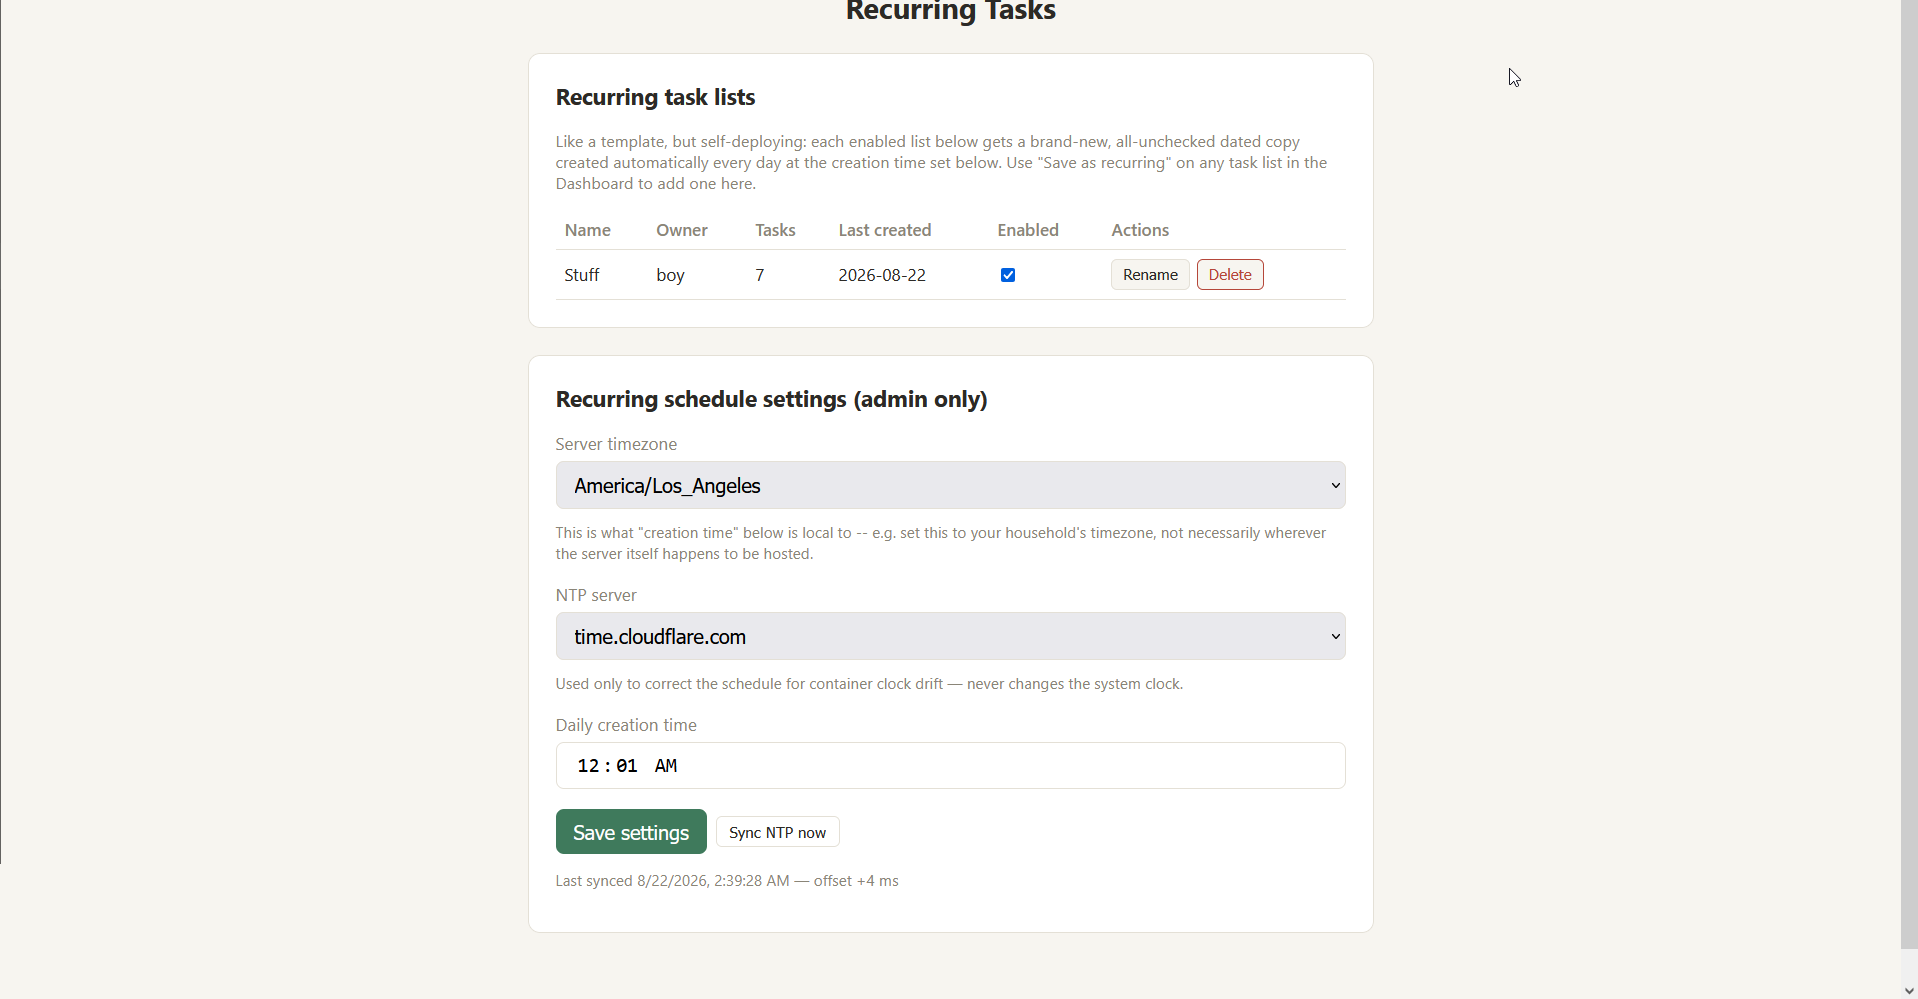
Task: Click the Daily creation time field
Action: pos(950,766)
